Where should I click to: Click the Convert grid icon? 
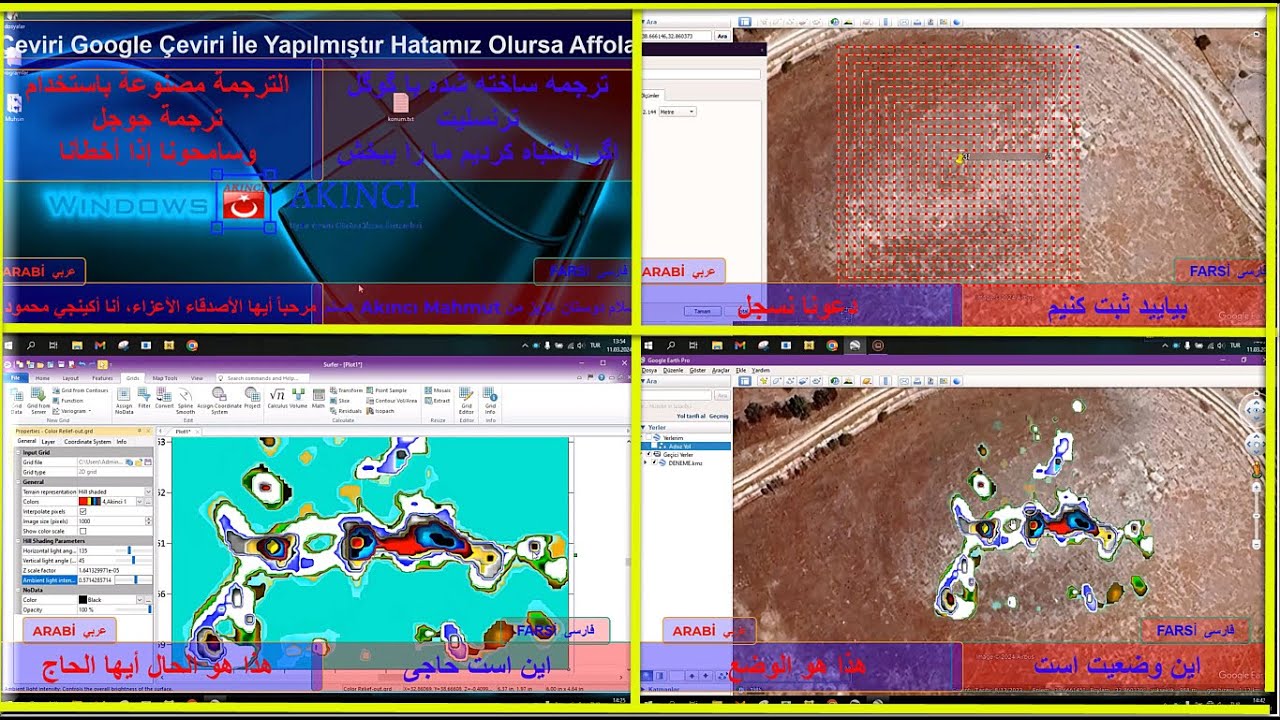pos(164,396)
